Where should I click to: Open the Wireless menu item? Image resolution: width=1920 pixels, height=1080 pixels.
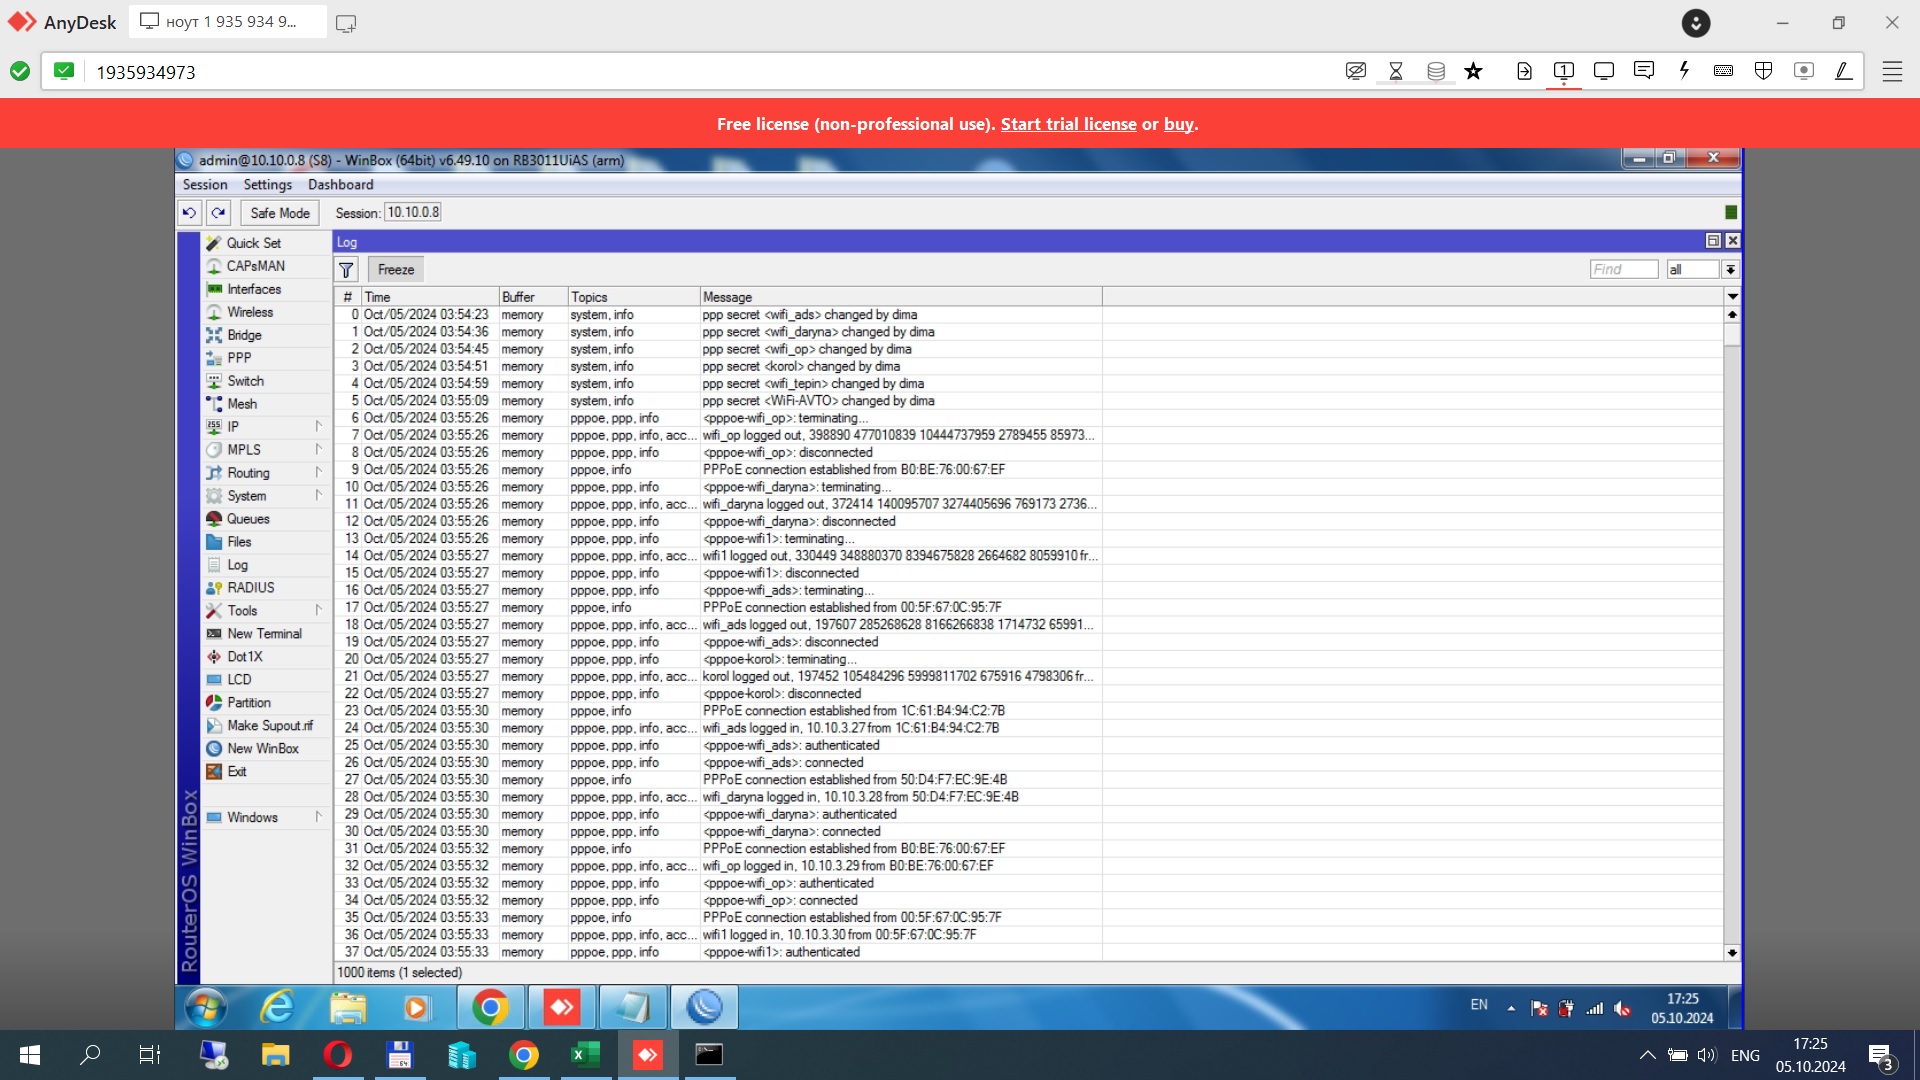(x=249, y=312)
